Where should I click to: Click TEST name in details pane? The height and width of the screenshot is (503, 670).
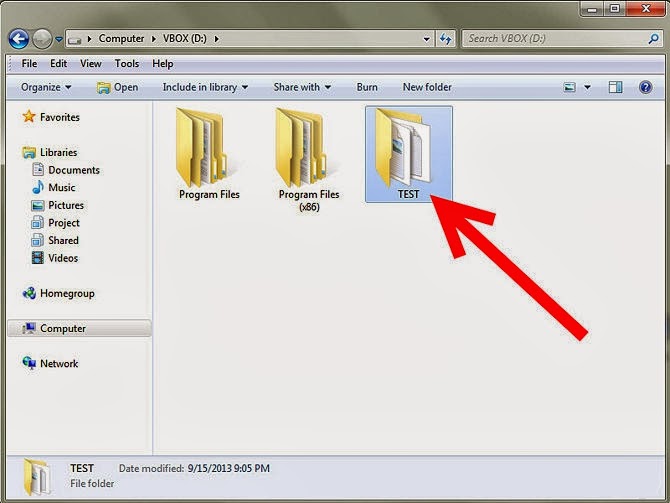(82, 468)
